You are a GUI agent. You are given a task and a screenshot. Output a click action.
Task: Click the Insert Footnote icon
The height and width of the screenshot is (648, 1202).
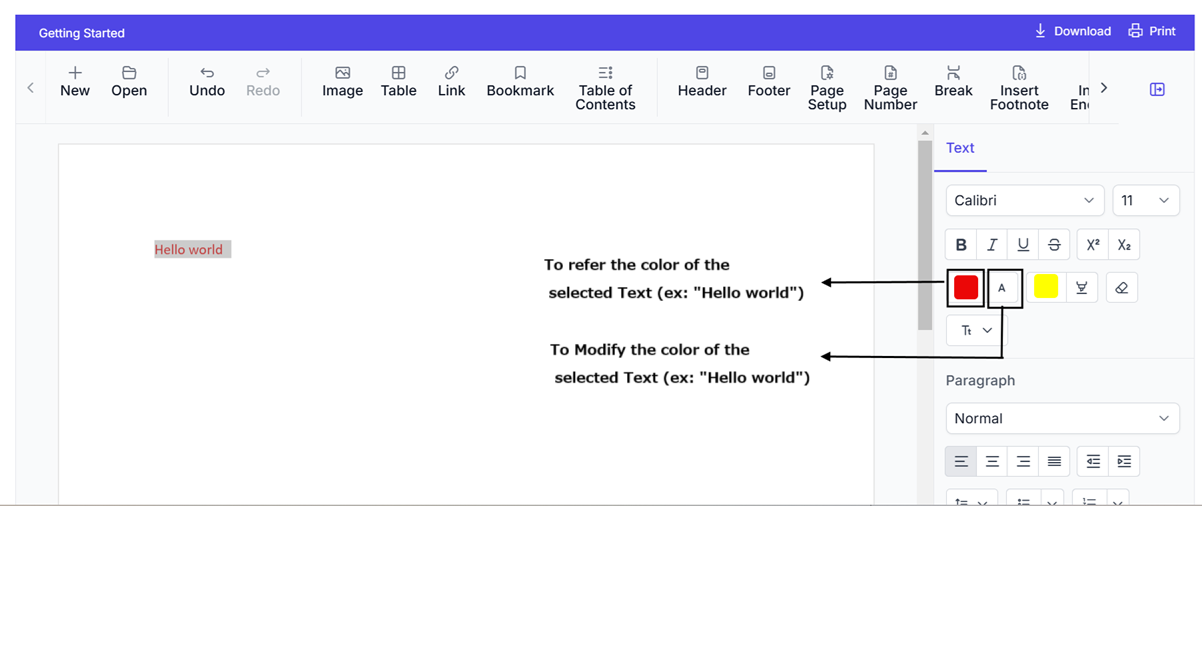(1019, 88)
